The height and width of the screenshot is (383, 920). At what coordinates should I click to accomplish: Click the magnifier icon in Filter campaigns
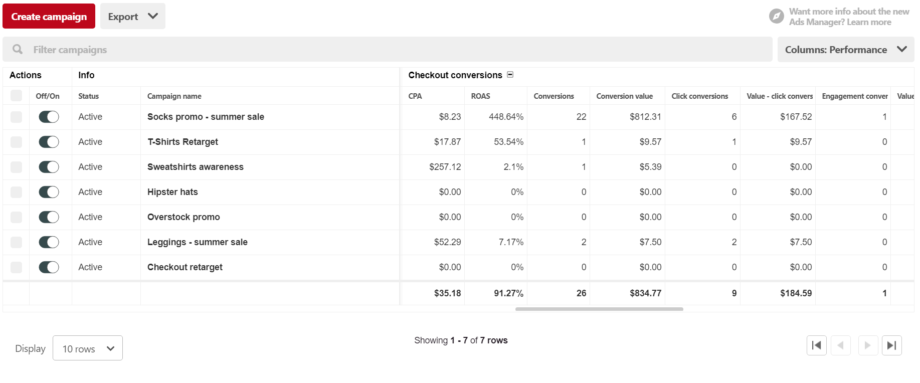18,50
